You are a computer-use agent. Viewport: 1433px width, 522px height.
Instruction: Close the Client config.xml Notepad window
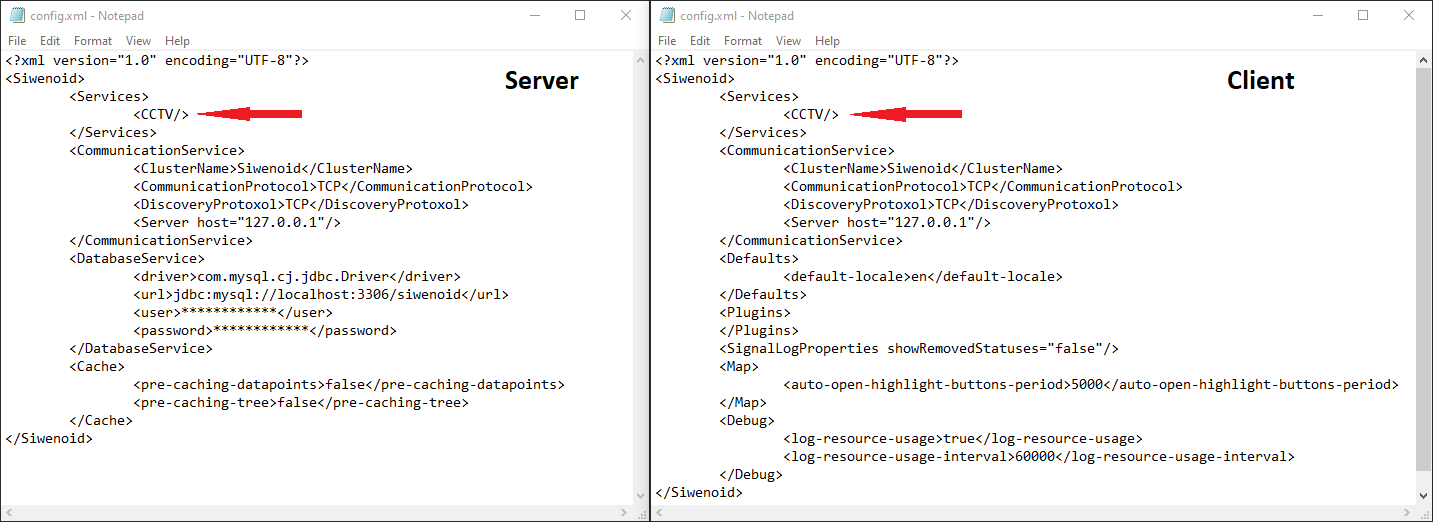pos(1409,15)
